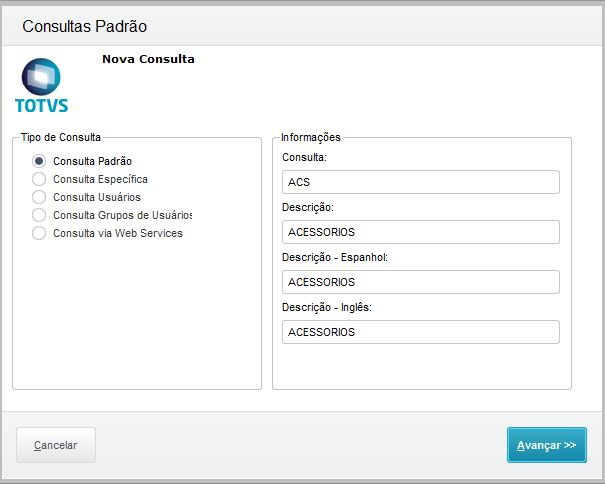This screenshot has height=484, width=605.
Task: Select Consulta Usuários radio option
Action: tap(39, 197)
